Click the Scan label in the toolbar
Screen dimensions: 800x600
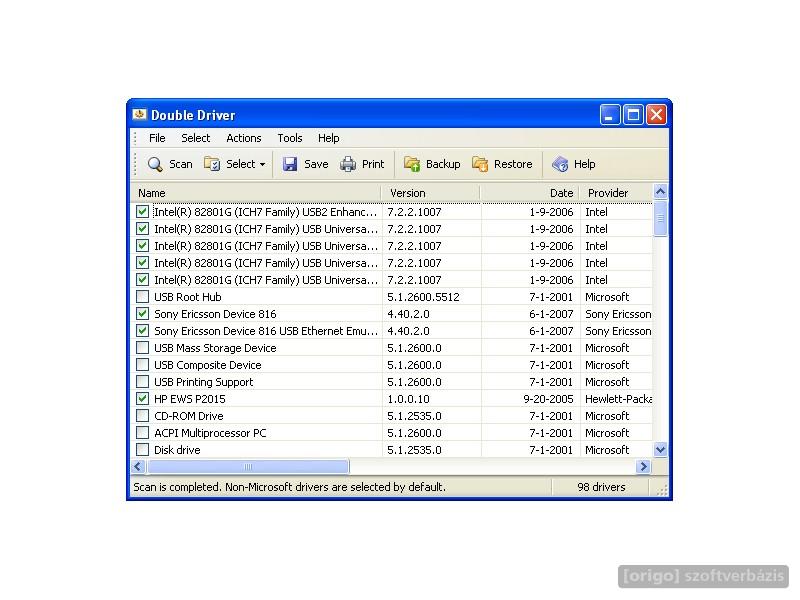pos(181,164)
